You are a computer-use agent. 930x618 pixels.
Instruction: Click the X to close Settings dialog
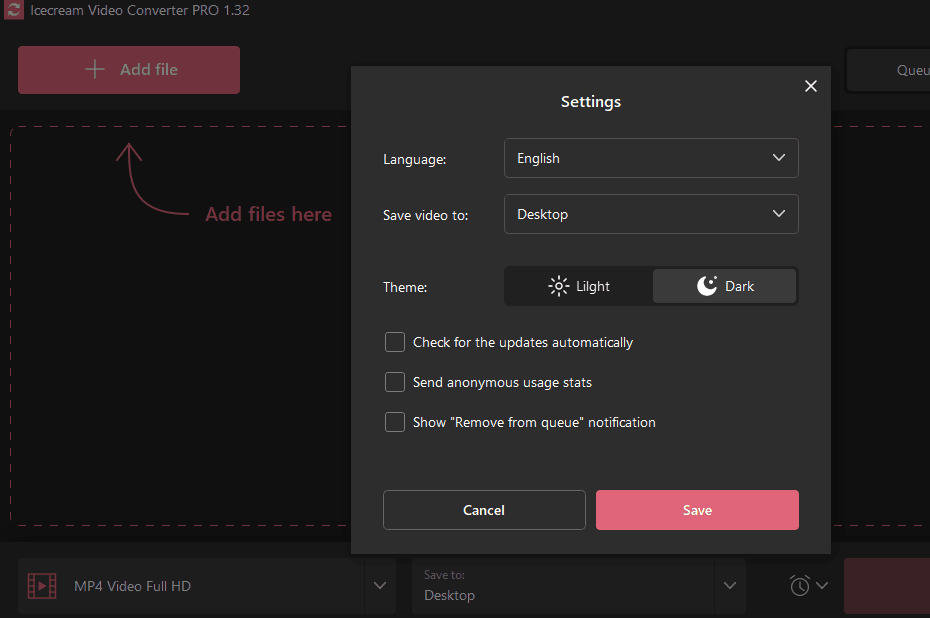point(810,86)
